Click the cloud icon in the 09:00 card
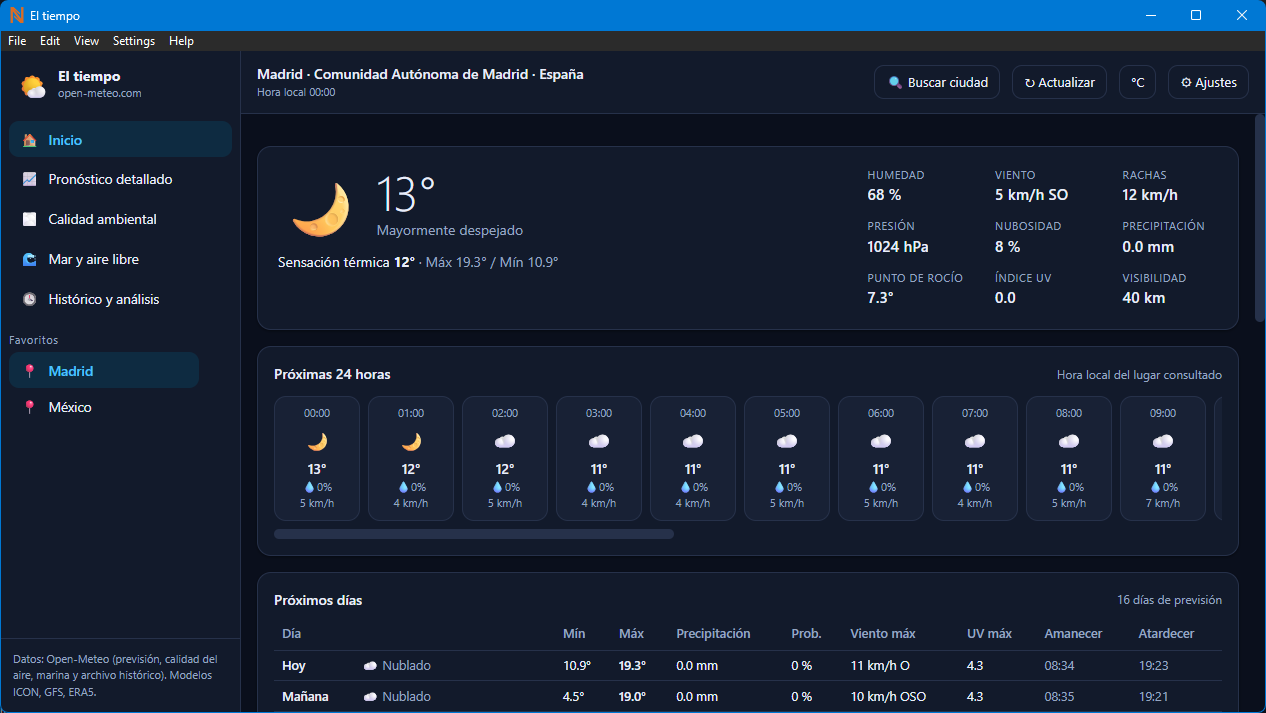1266x713 pixels. 1163,441
